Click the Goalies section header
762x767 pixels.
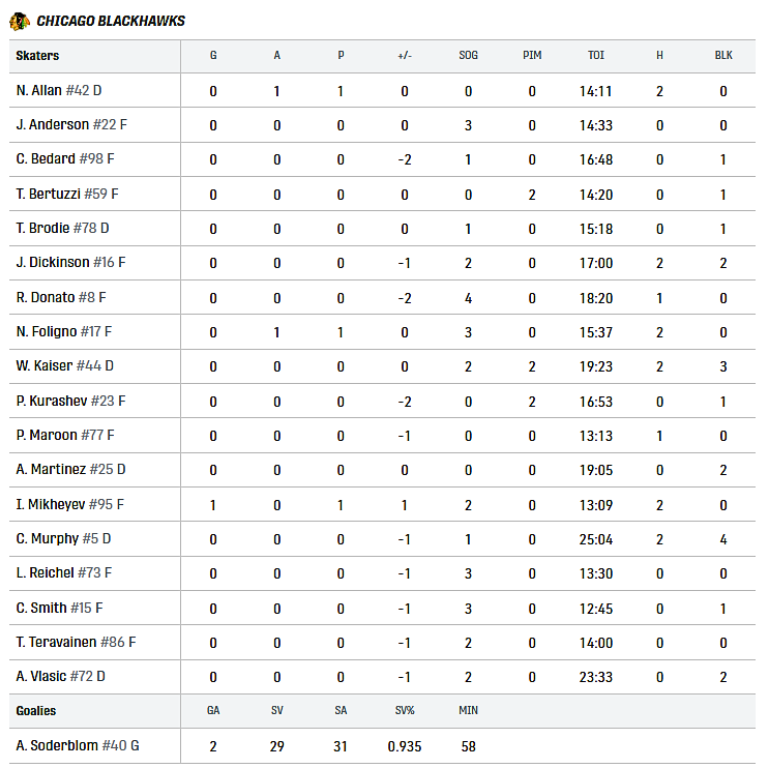click(36, 711)
